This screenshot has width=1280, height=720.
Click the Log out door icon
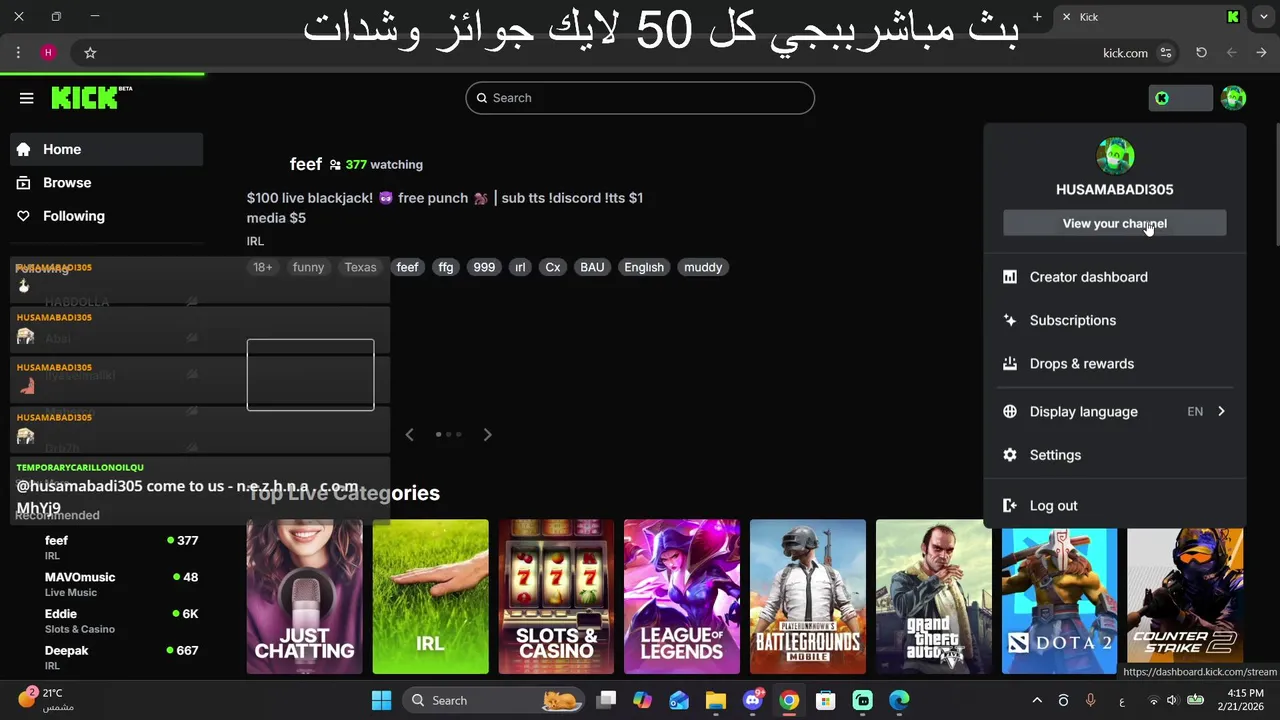tap(1010, 506)
